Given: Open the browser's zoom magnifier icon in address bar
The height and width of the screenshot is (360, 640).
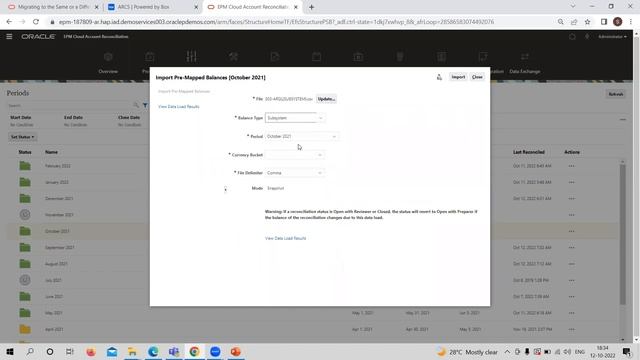Looking at the screenshot, I should 560,22.
